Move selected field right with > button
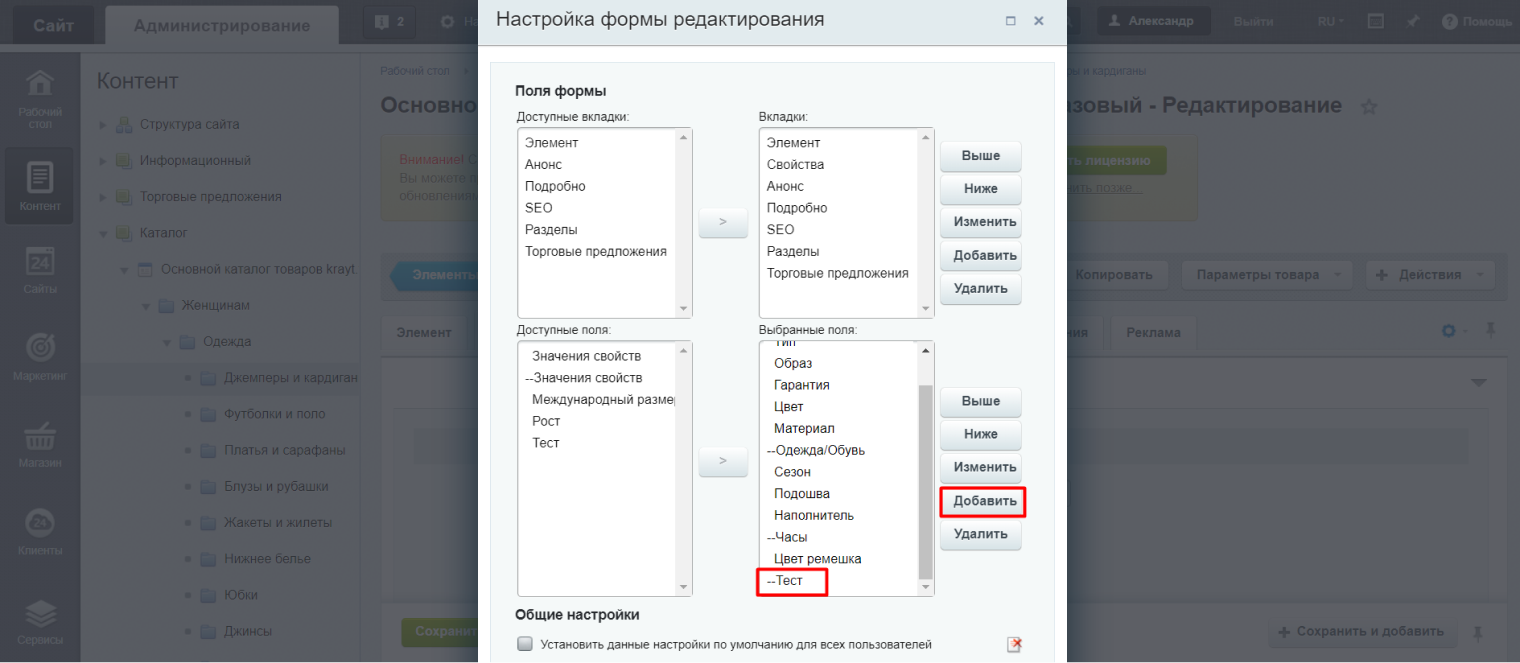Viewport: 1520px width, 663px height. (723, 461)
